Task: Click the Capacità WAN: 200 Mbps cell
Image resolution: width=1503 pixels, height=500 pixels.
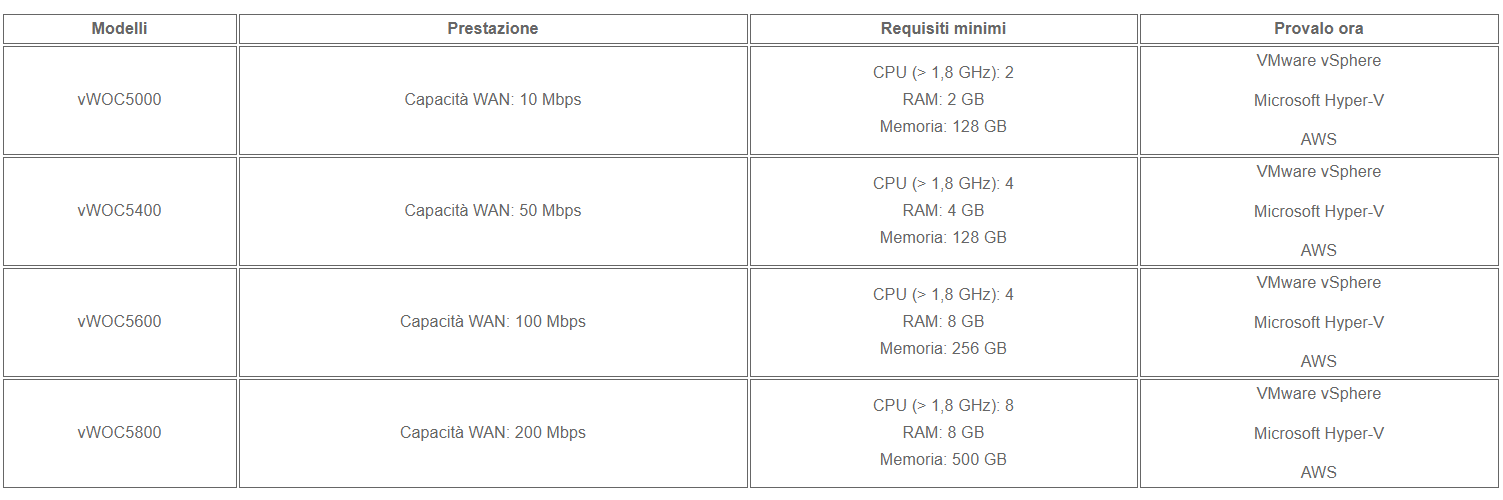Action: [492, 433]
